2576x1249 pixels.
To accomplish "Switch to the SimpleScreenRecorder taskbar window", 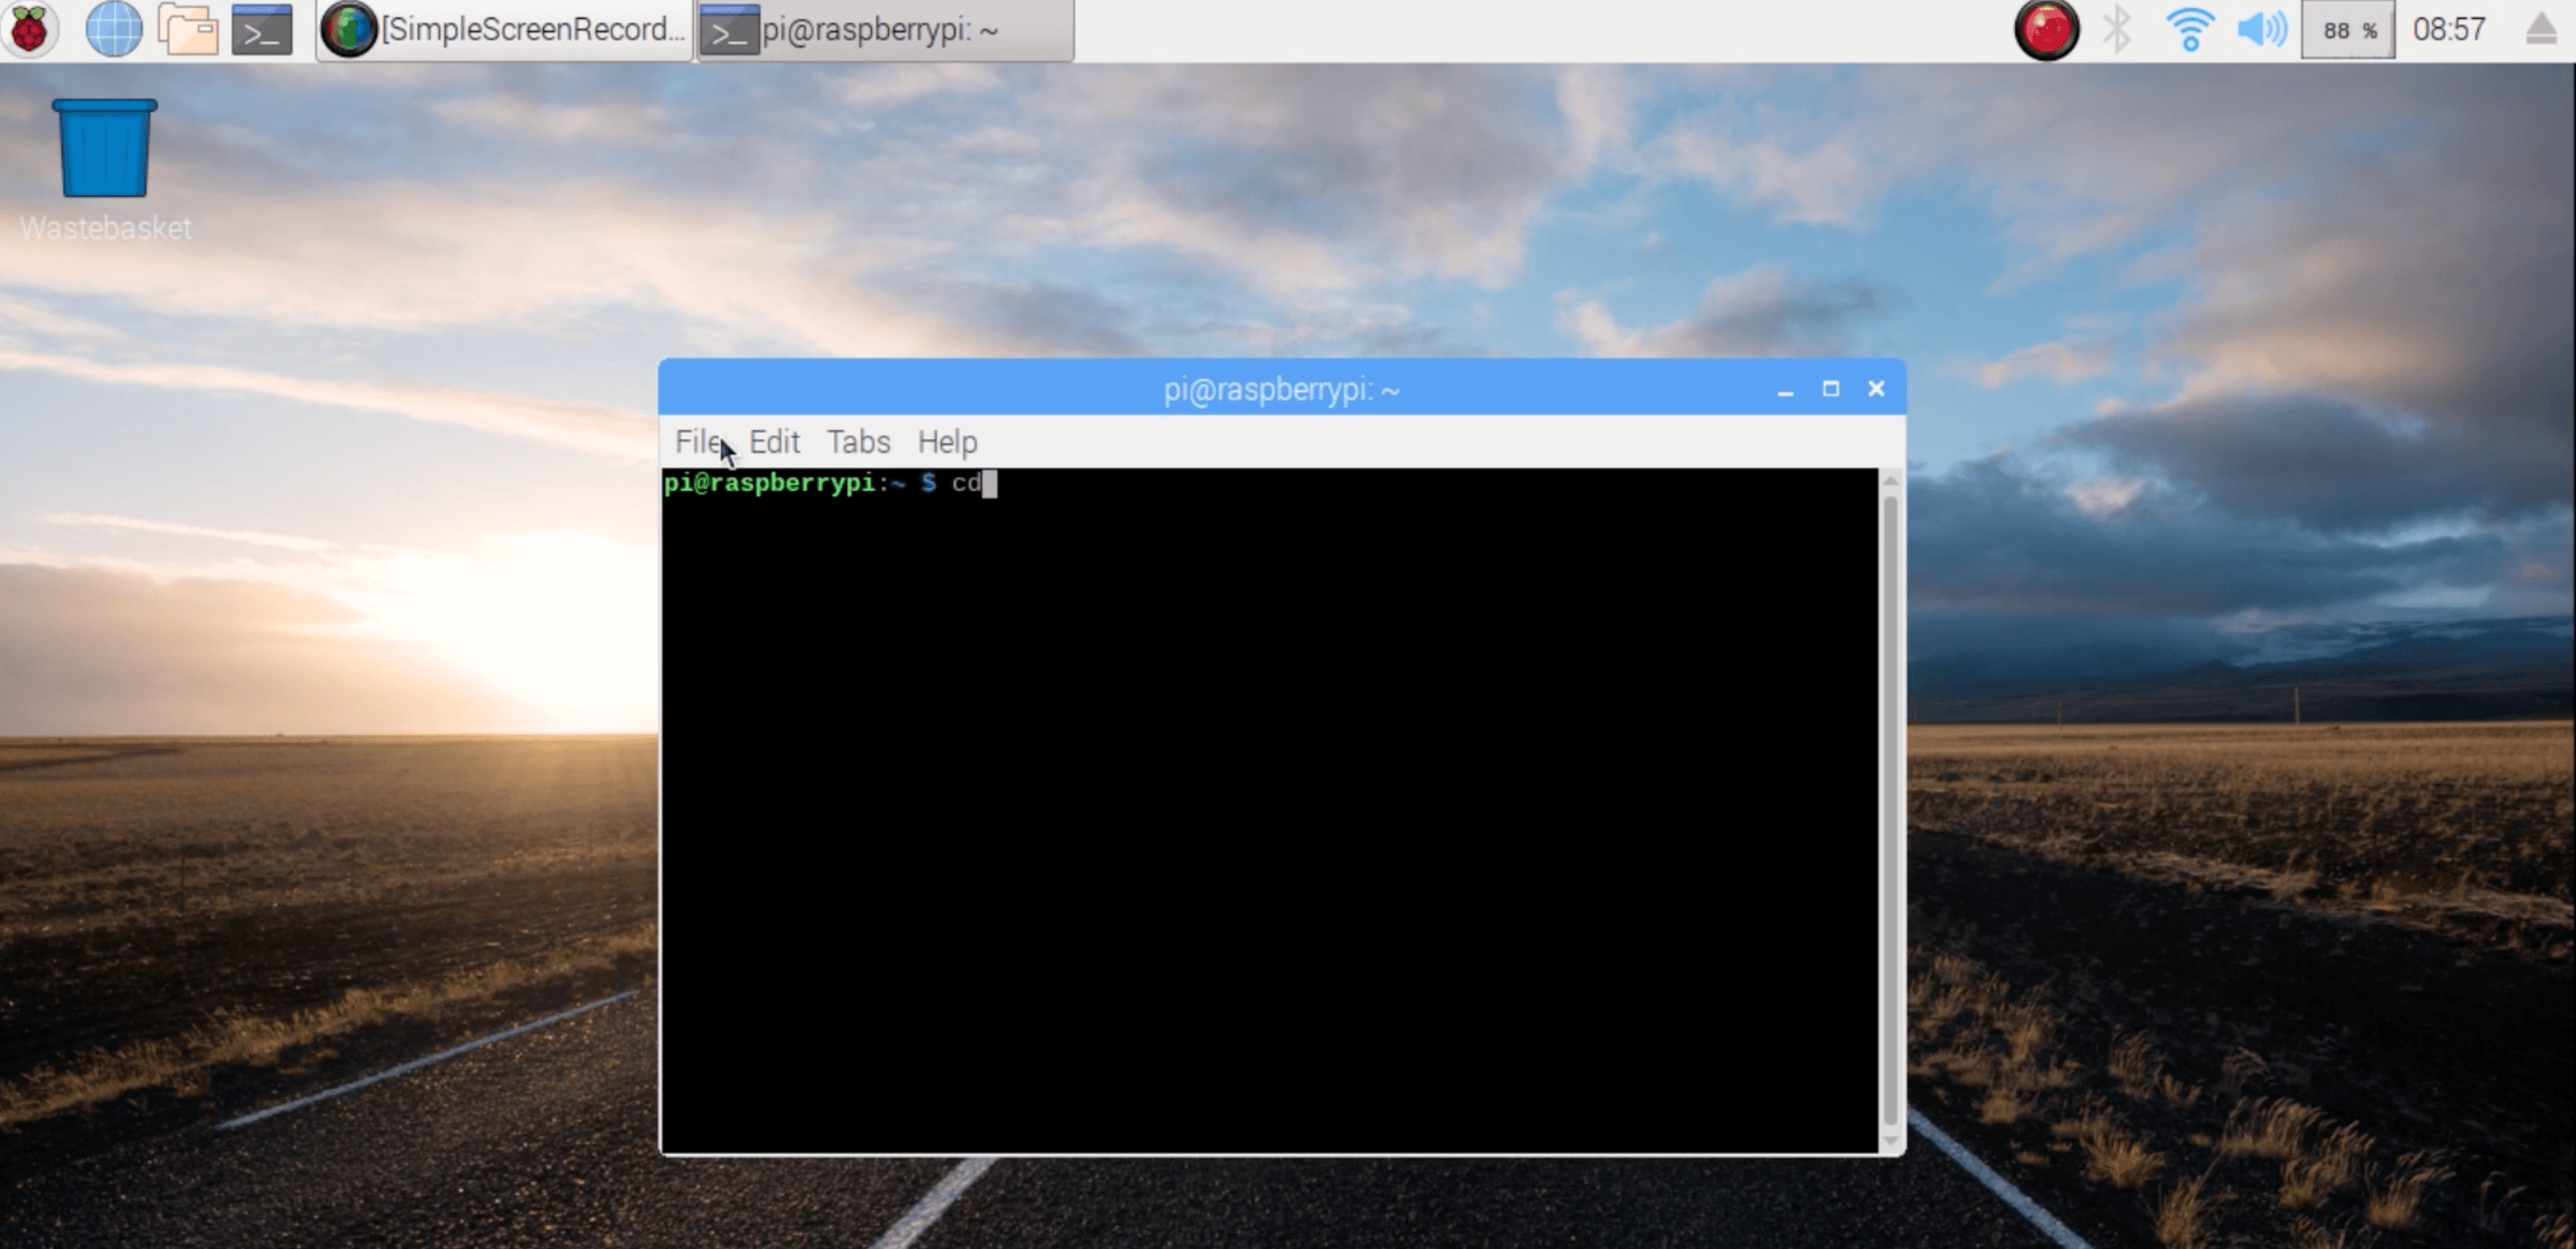I will click(x=505, y=30).
